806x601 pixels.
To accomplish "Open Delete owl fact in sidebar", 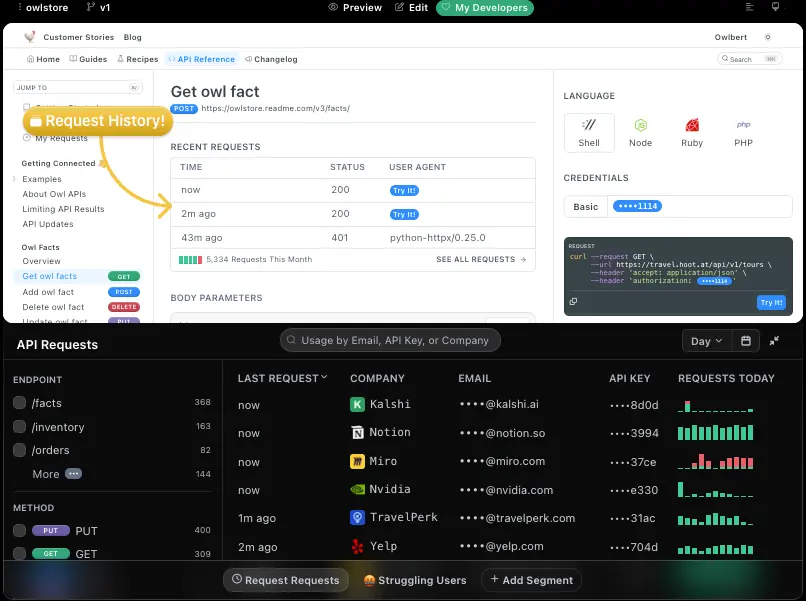I will 53,307.
